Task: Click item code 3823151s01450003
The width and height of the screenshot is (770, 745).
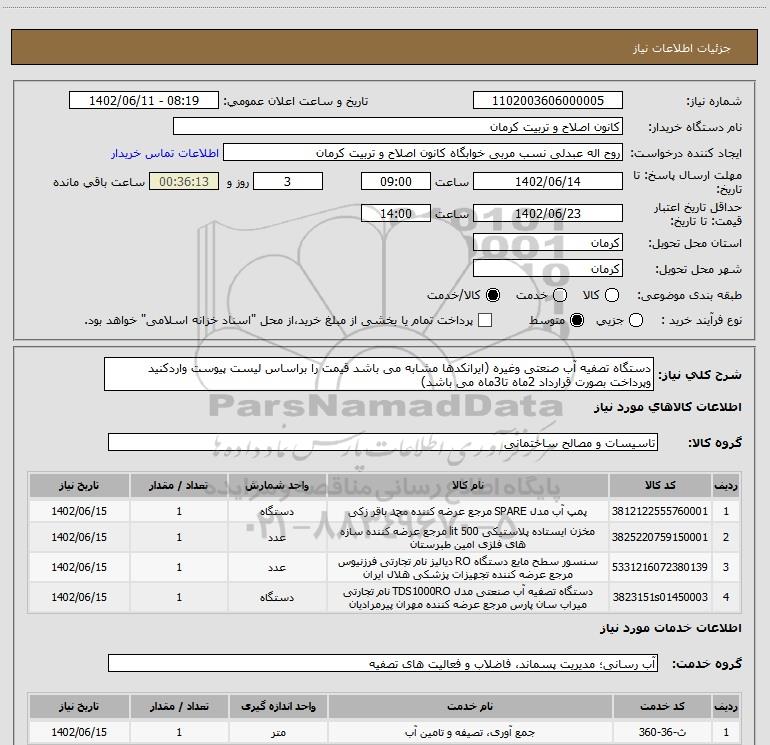Action: tap(660, 597)
